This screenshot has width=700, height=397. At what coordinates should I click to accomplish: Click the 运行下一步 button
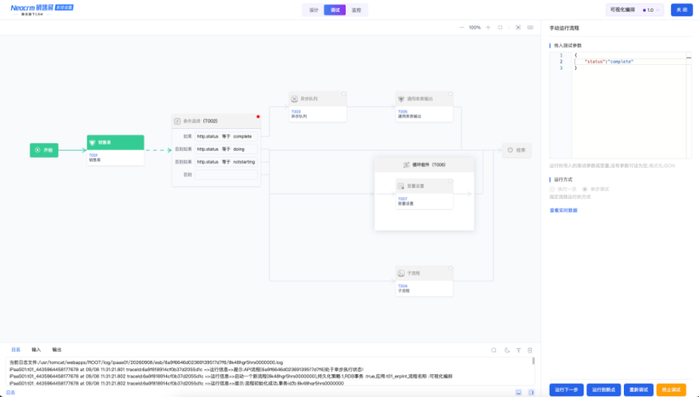566,390
